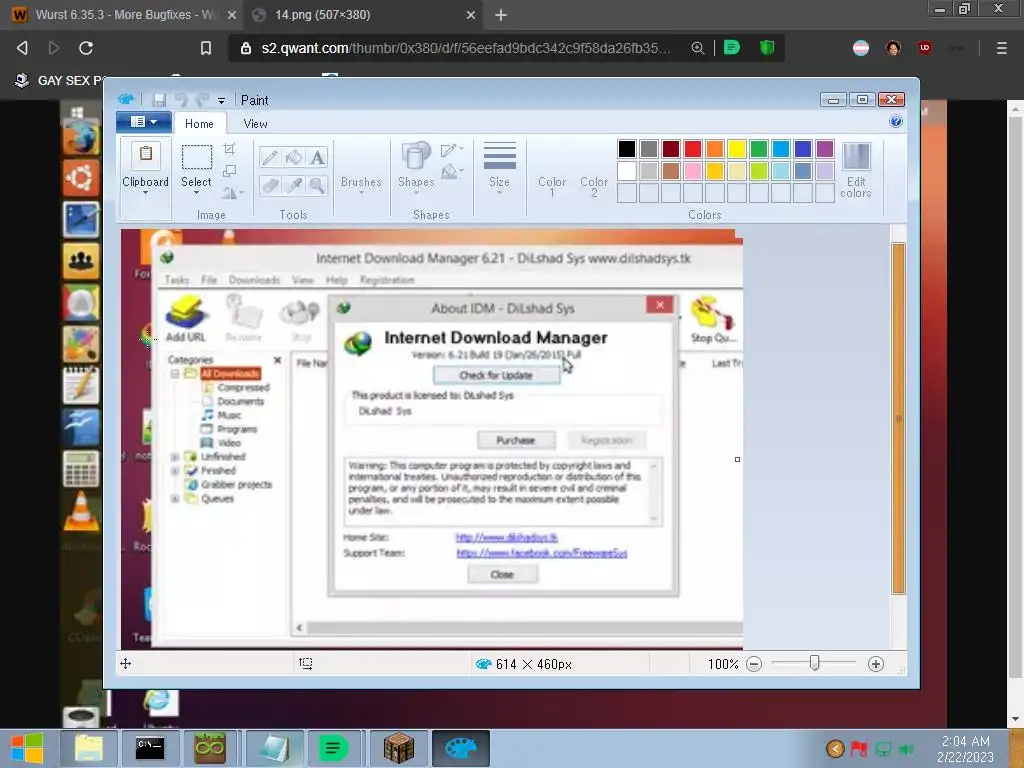Pick the white color swatch
This screenshot has height=768, width=1024.
pos(626,171)
